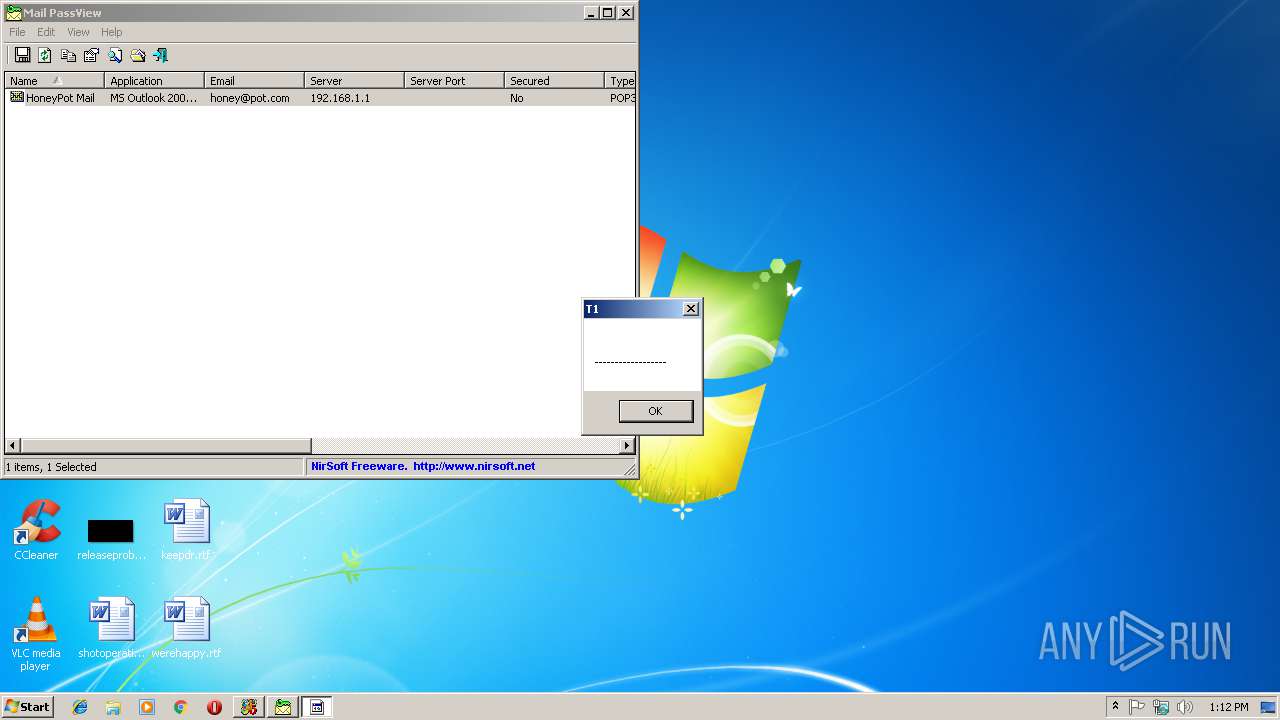Image resolution: width=1280 pixels, height=720 pixels.
Task: Click the horizontal scrollbar thumb
Action: [166, 446]
